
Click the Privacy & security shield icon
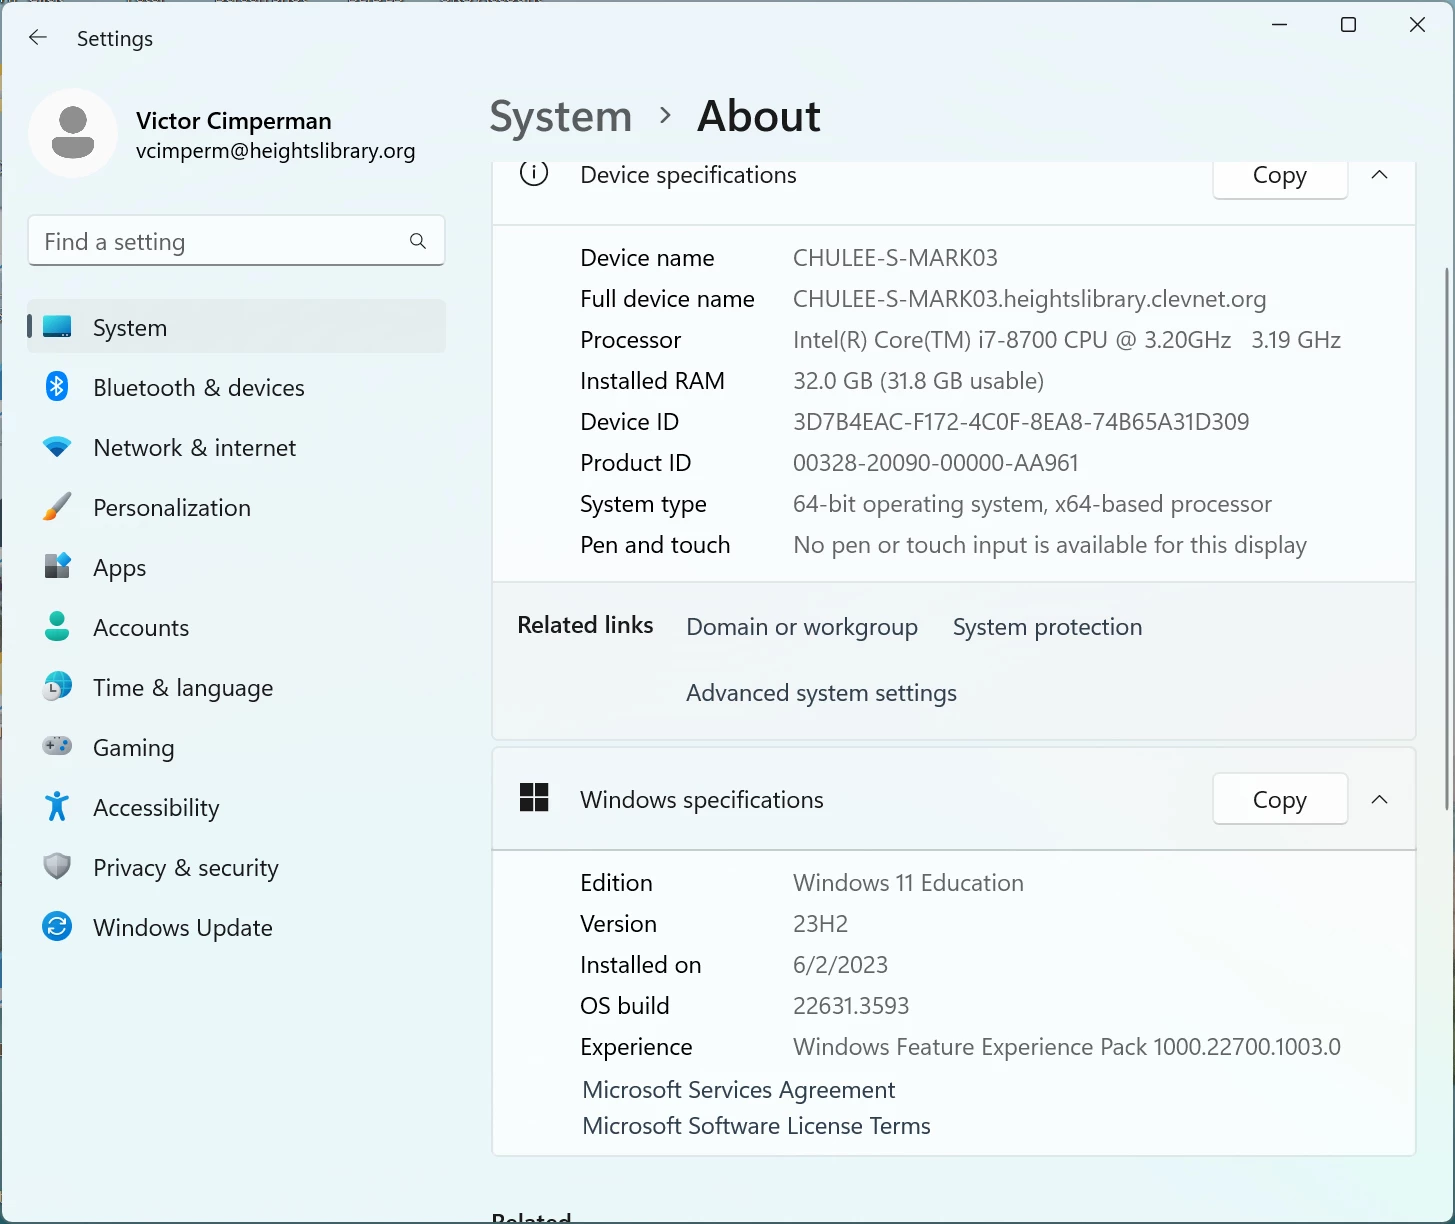57,866
